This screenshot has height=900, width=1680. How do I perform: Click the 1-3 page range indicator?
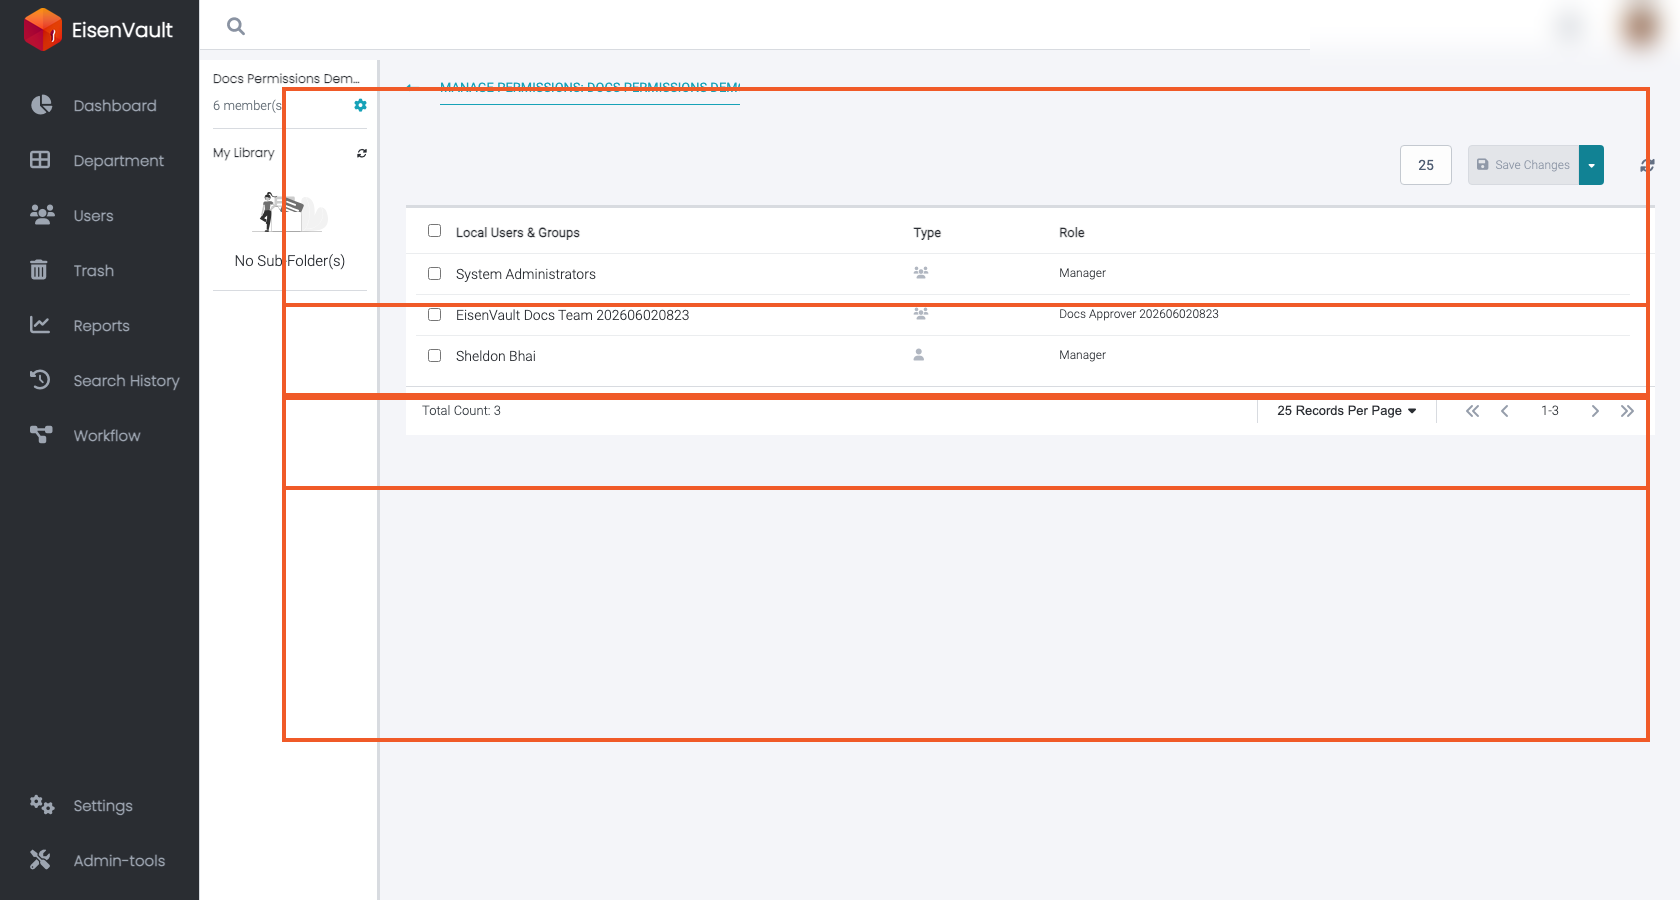tap(1549, 411)
